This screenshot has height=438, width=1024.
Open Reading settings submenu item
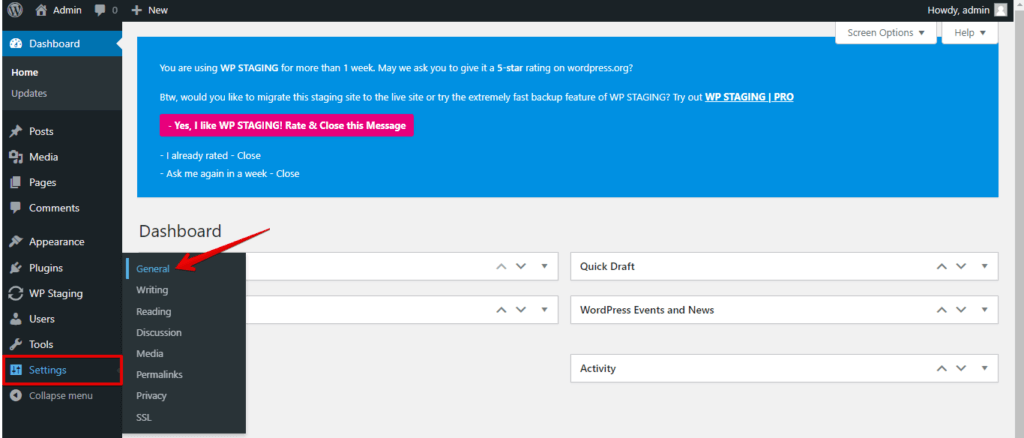click(153, 311)
